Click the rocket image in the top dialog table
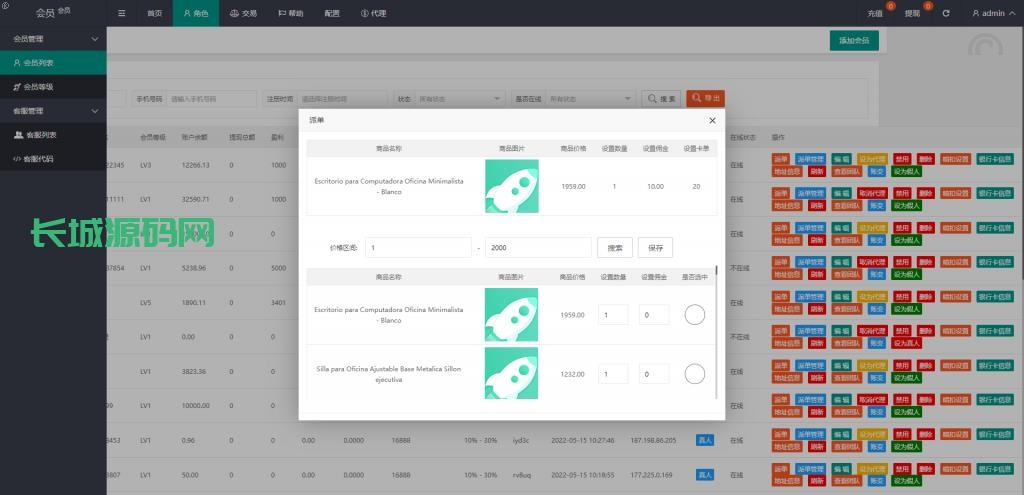The width and height of the screenshot is (1024, 495). (x=511, y=186)
